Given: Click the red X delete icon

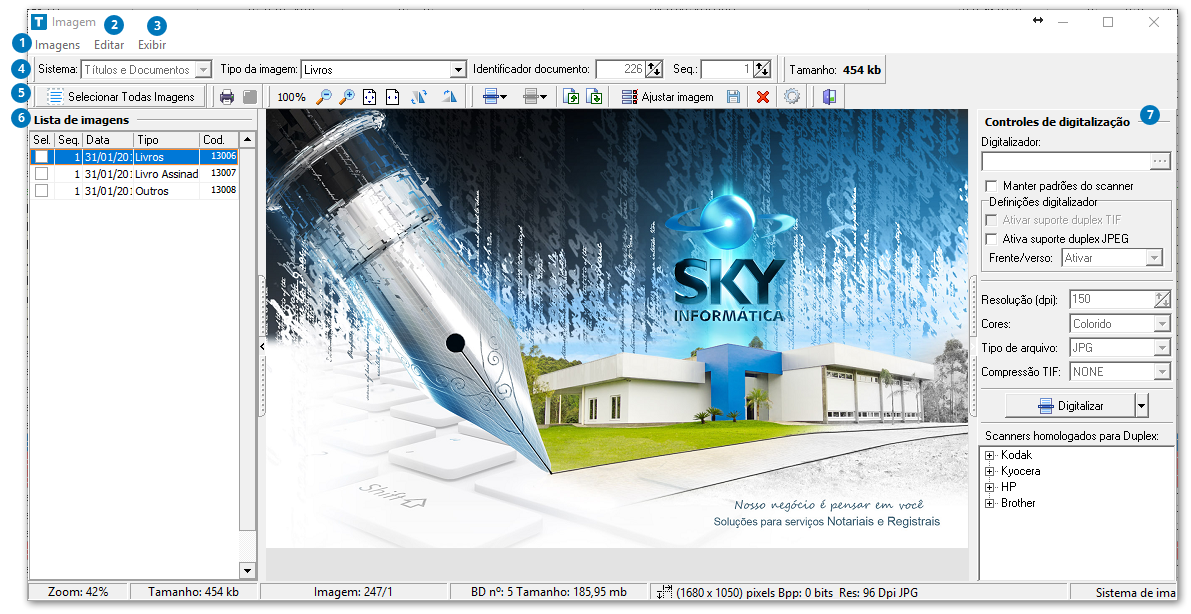Looking at the screenshot, I should coord(763,97).
